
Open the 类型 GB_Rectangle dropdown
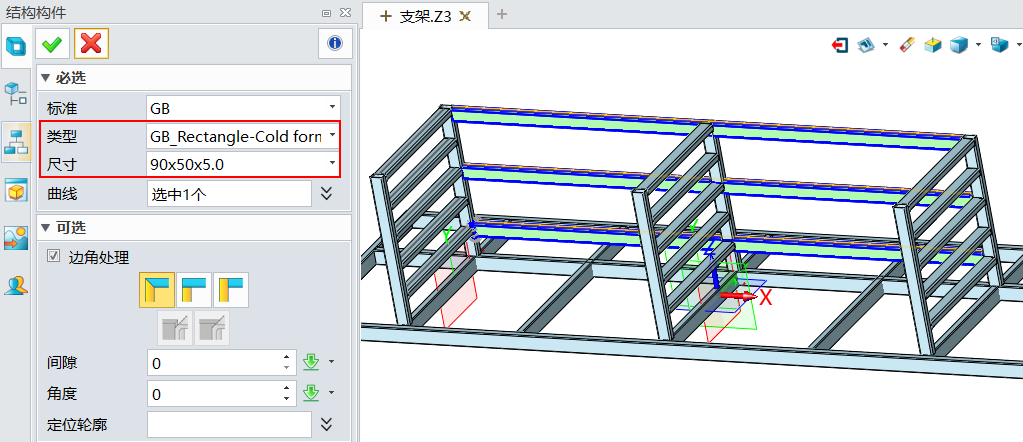(x=243, y=135)
